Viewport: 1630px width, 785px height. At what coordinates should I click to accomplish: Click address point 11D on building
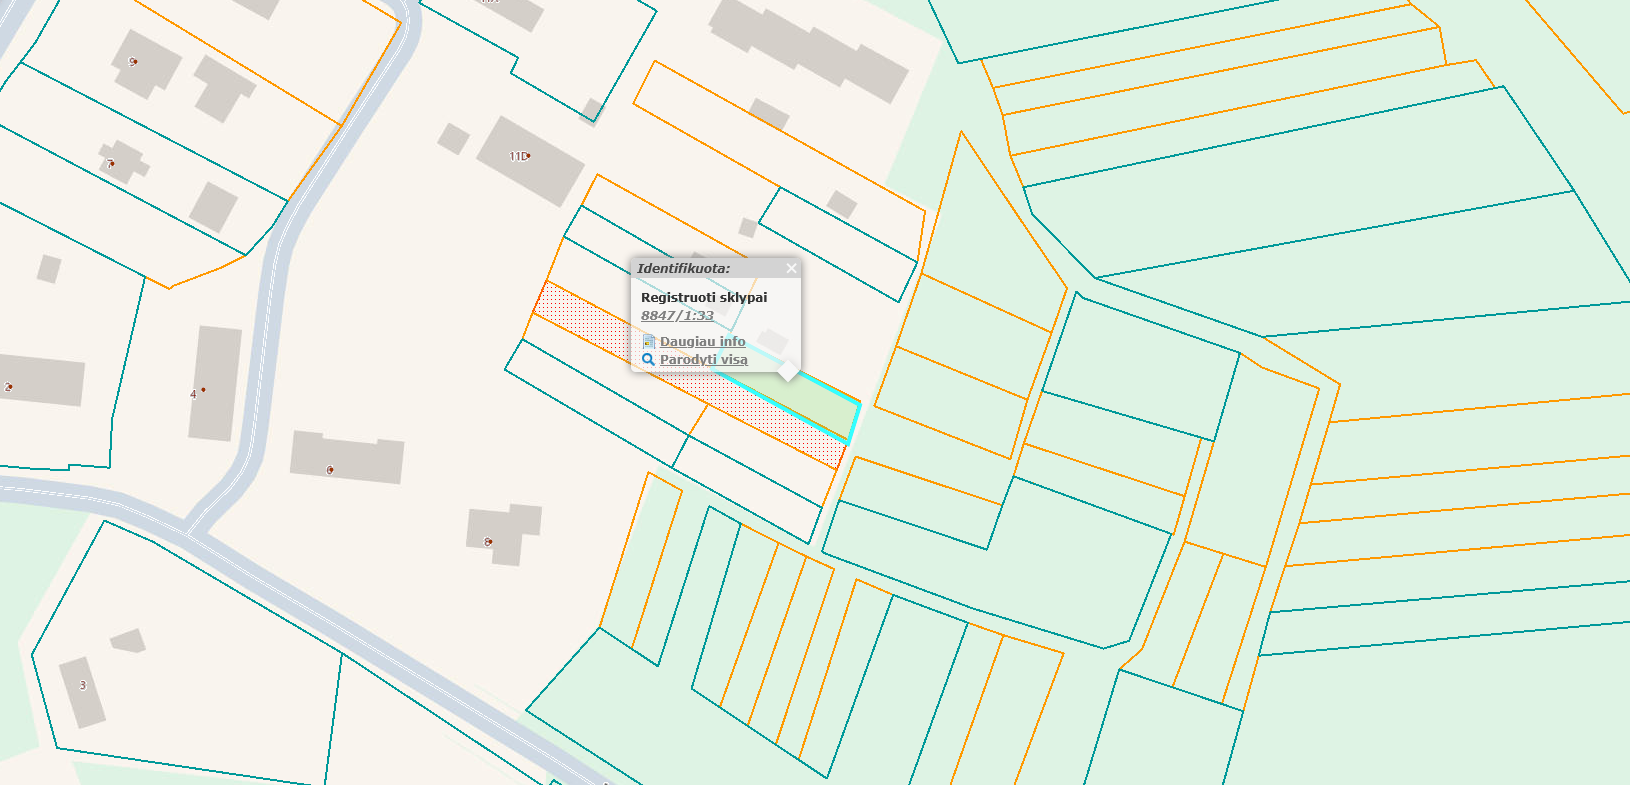coord(520,157)
